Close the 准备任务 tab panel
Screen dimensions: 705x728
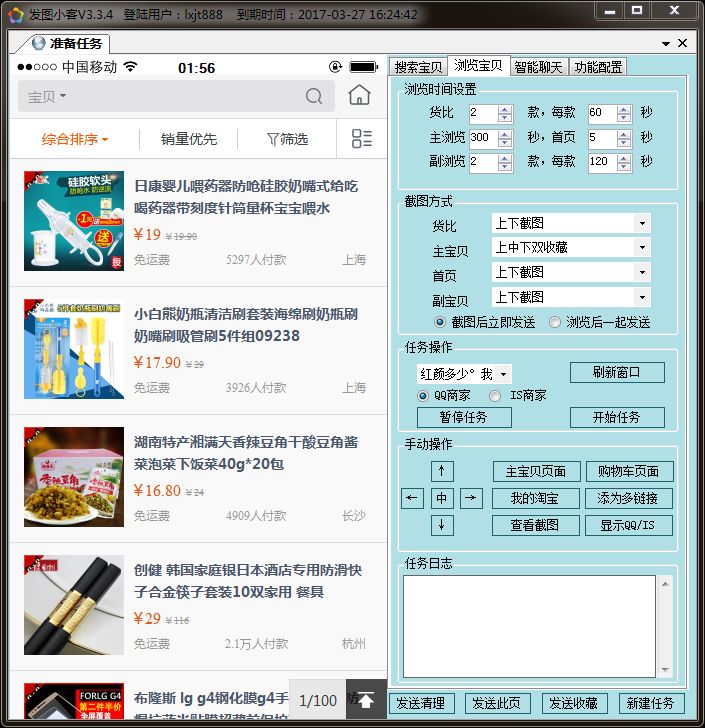pyautogui.click(x=682, y=43)
